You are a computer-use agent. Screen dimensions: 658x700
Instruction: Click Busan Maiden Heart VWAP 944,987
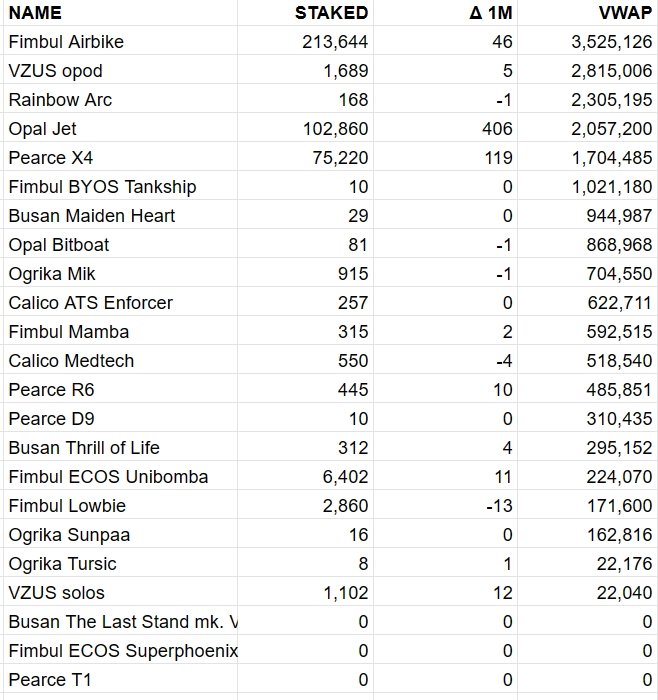pyautogui.click(x=610, y=216)
